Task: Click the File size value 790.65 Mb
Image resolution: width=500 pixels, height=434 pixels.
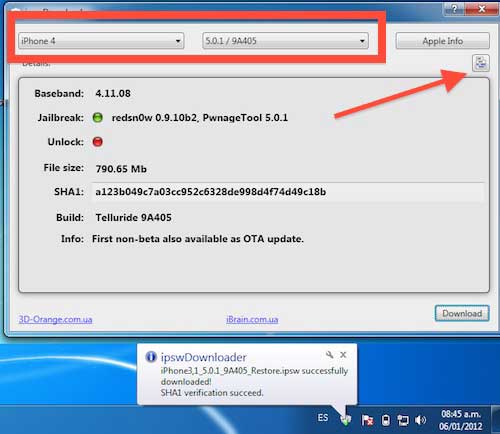Action: 121,169
